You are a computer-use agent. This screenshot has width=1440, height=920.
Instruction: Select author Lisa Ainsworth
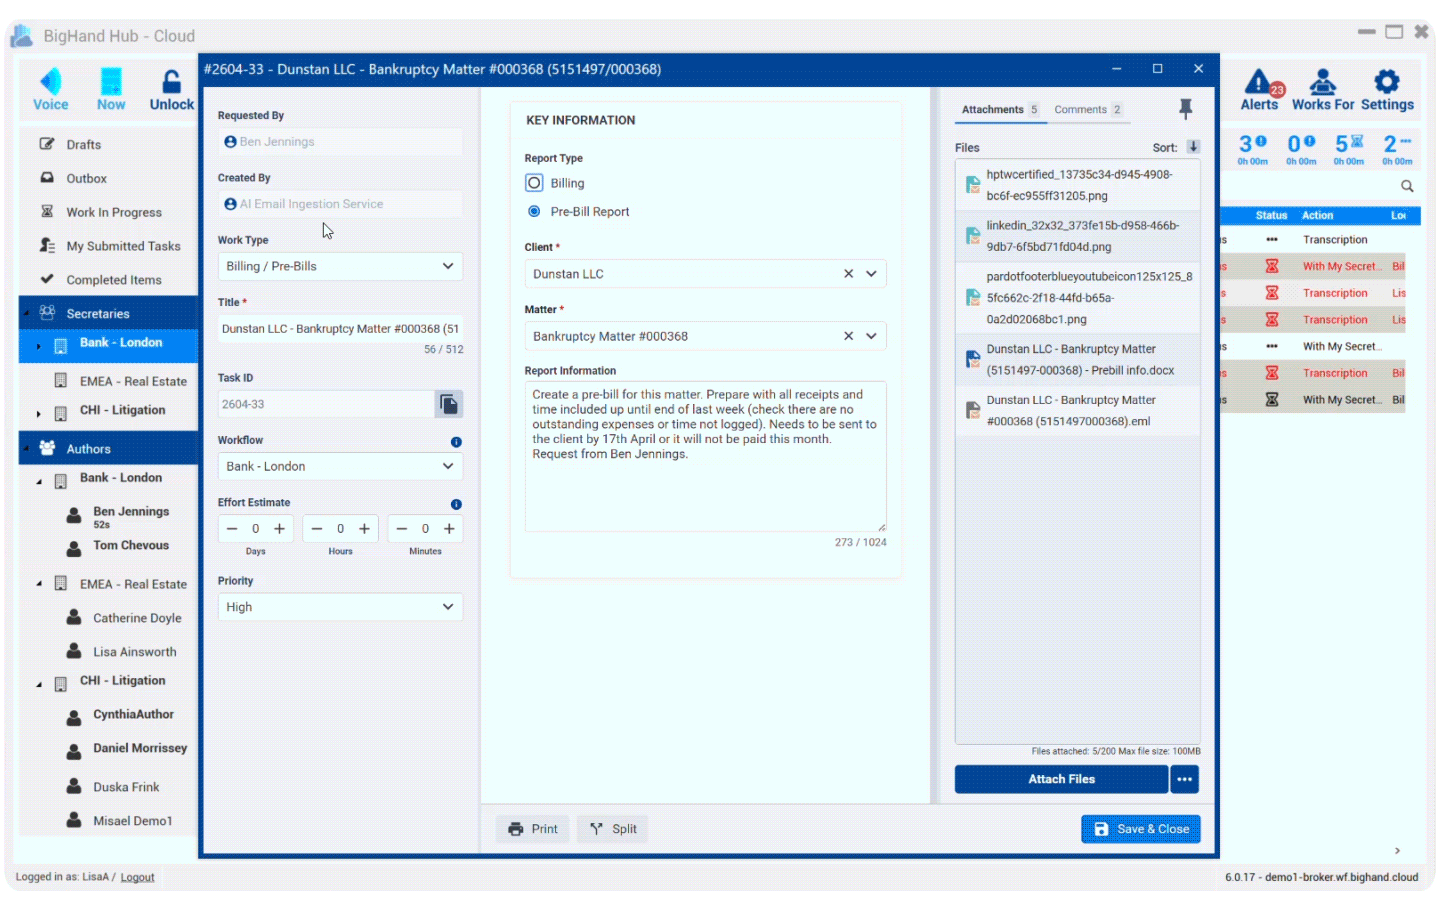tap(134, 652)
